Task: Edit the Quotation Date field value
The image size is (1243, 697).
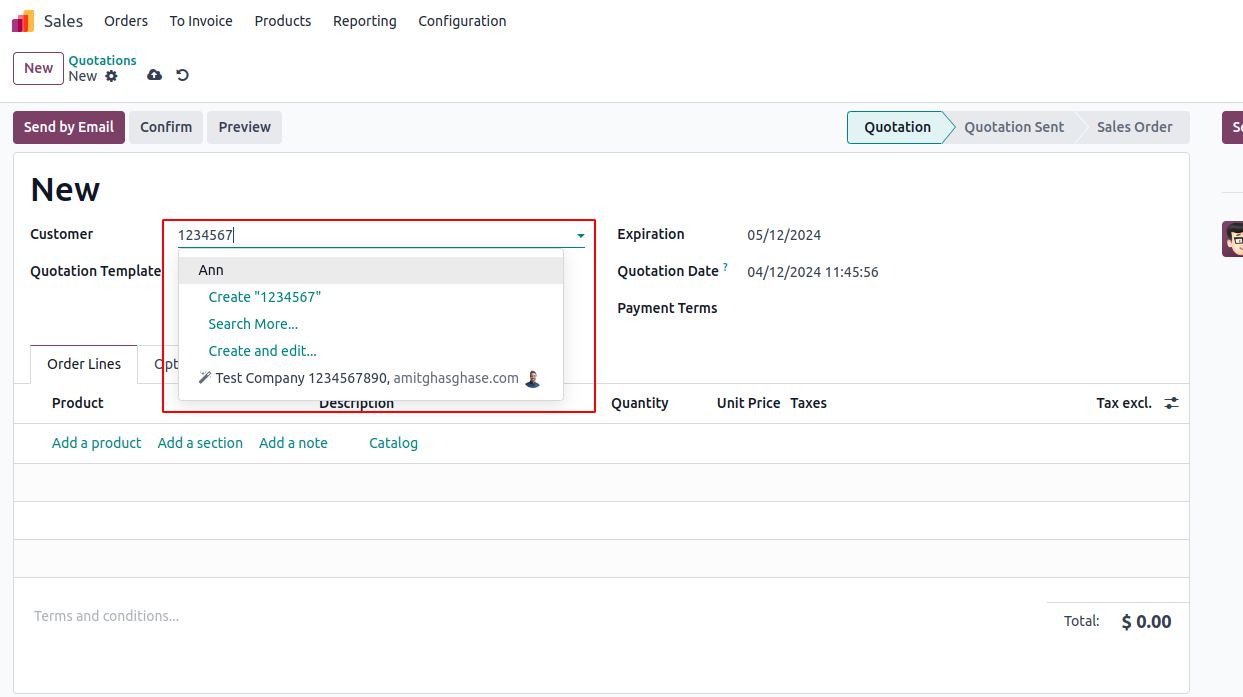Action: pyautogui.click(x=813, y=272)
